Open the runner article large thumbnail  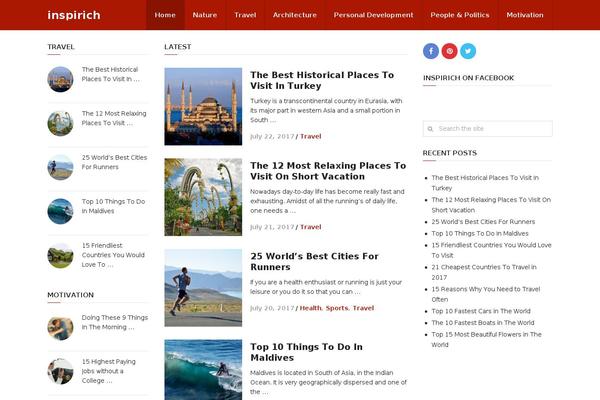pos(203,288)
